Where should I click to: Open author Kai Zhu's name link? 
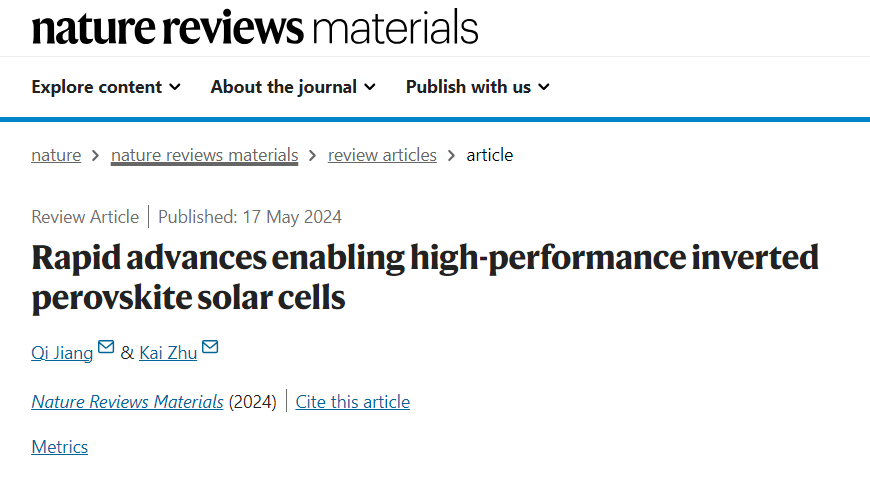(x=168, y=352)
